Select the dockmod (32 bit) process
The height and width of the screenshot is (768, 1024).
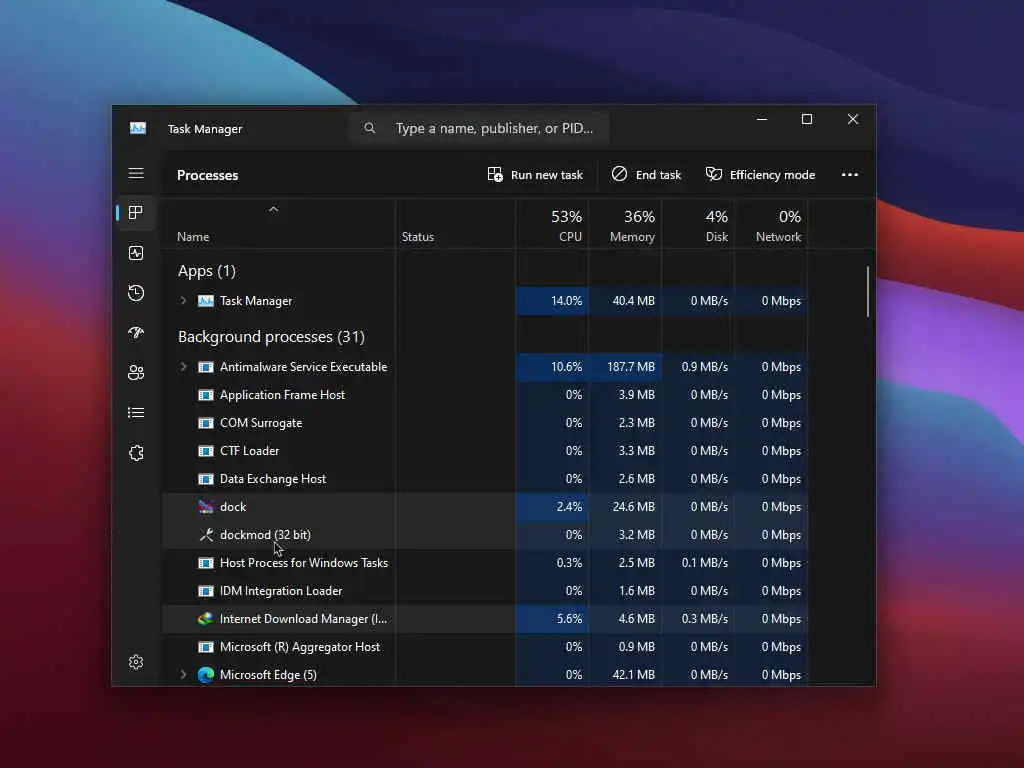point(485,535)
